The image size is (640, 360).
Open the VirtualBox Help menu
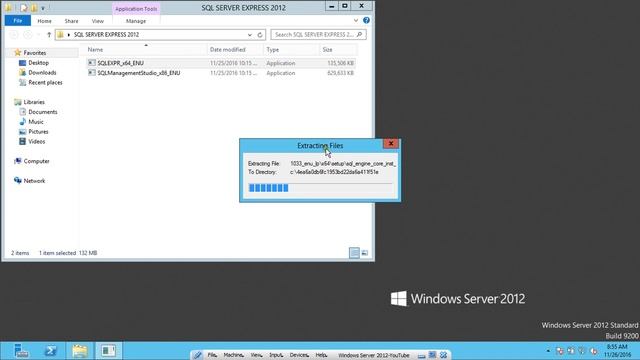(321, 355)
